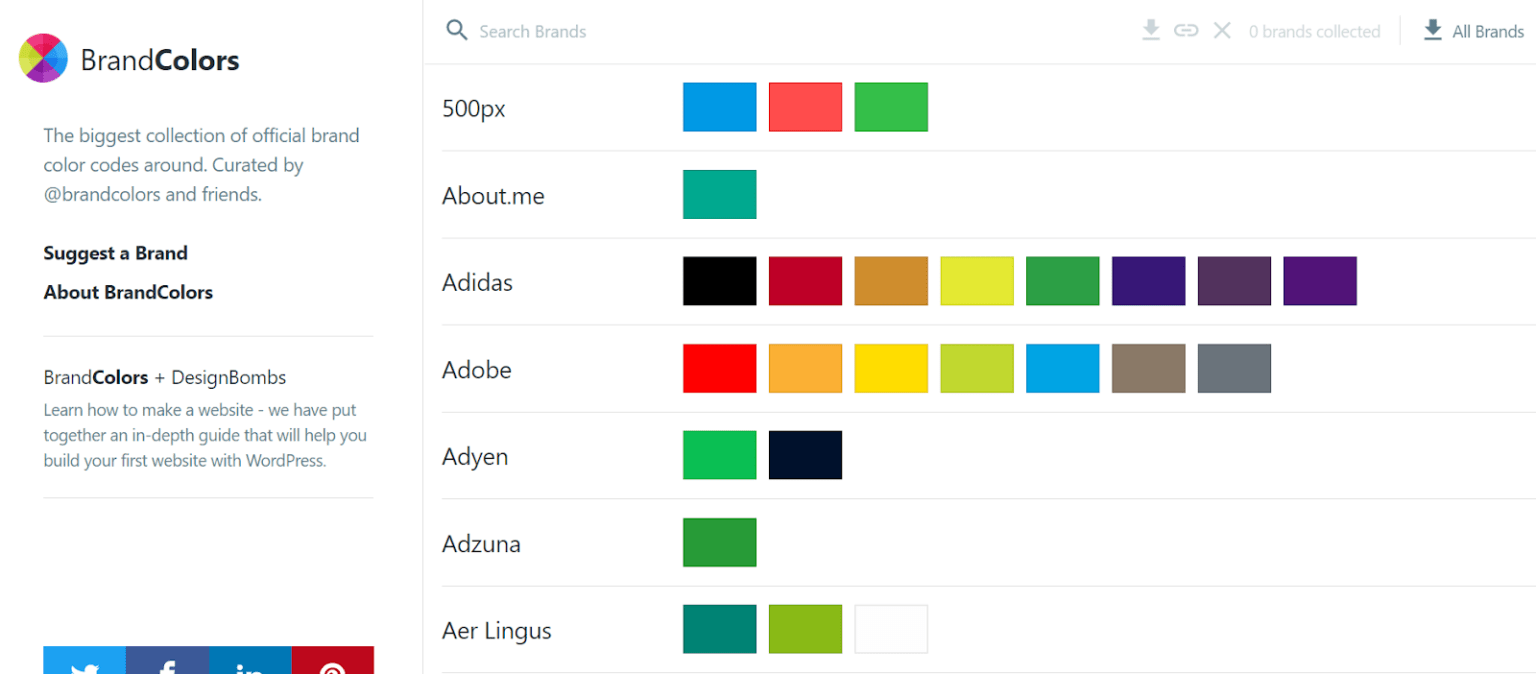Image resolution: width=1536 pixels, height=674 pixels.
Task: Open the About BrandColors page
Action: click(128, 292)
